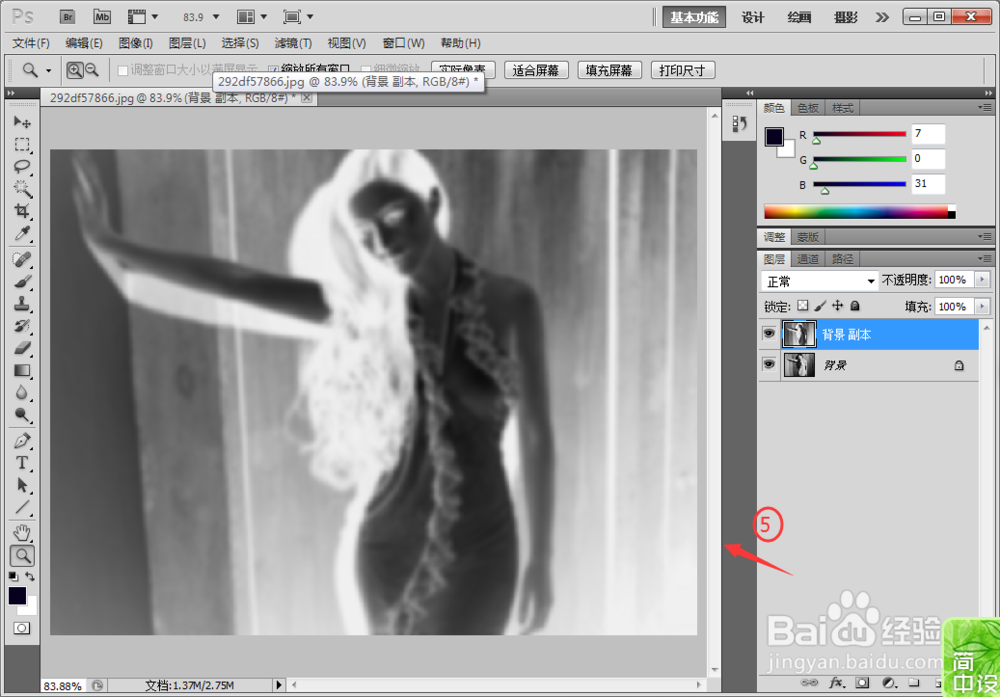Image resolution: width=1000 pixels, height=697 pixels.
Task: Launch Mini Bridge from top bar
Action: tap(101, 17)
